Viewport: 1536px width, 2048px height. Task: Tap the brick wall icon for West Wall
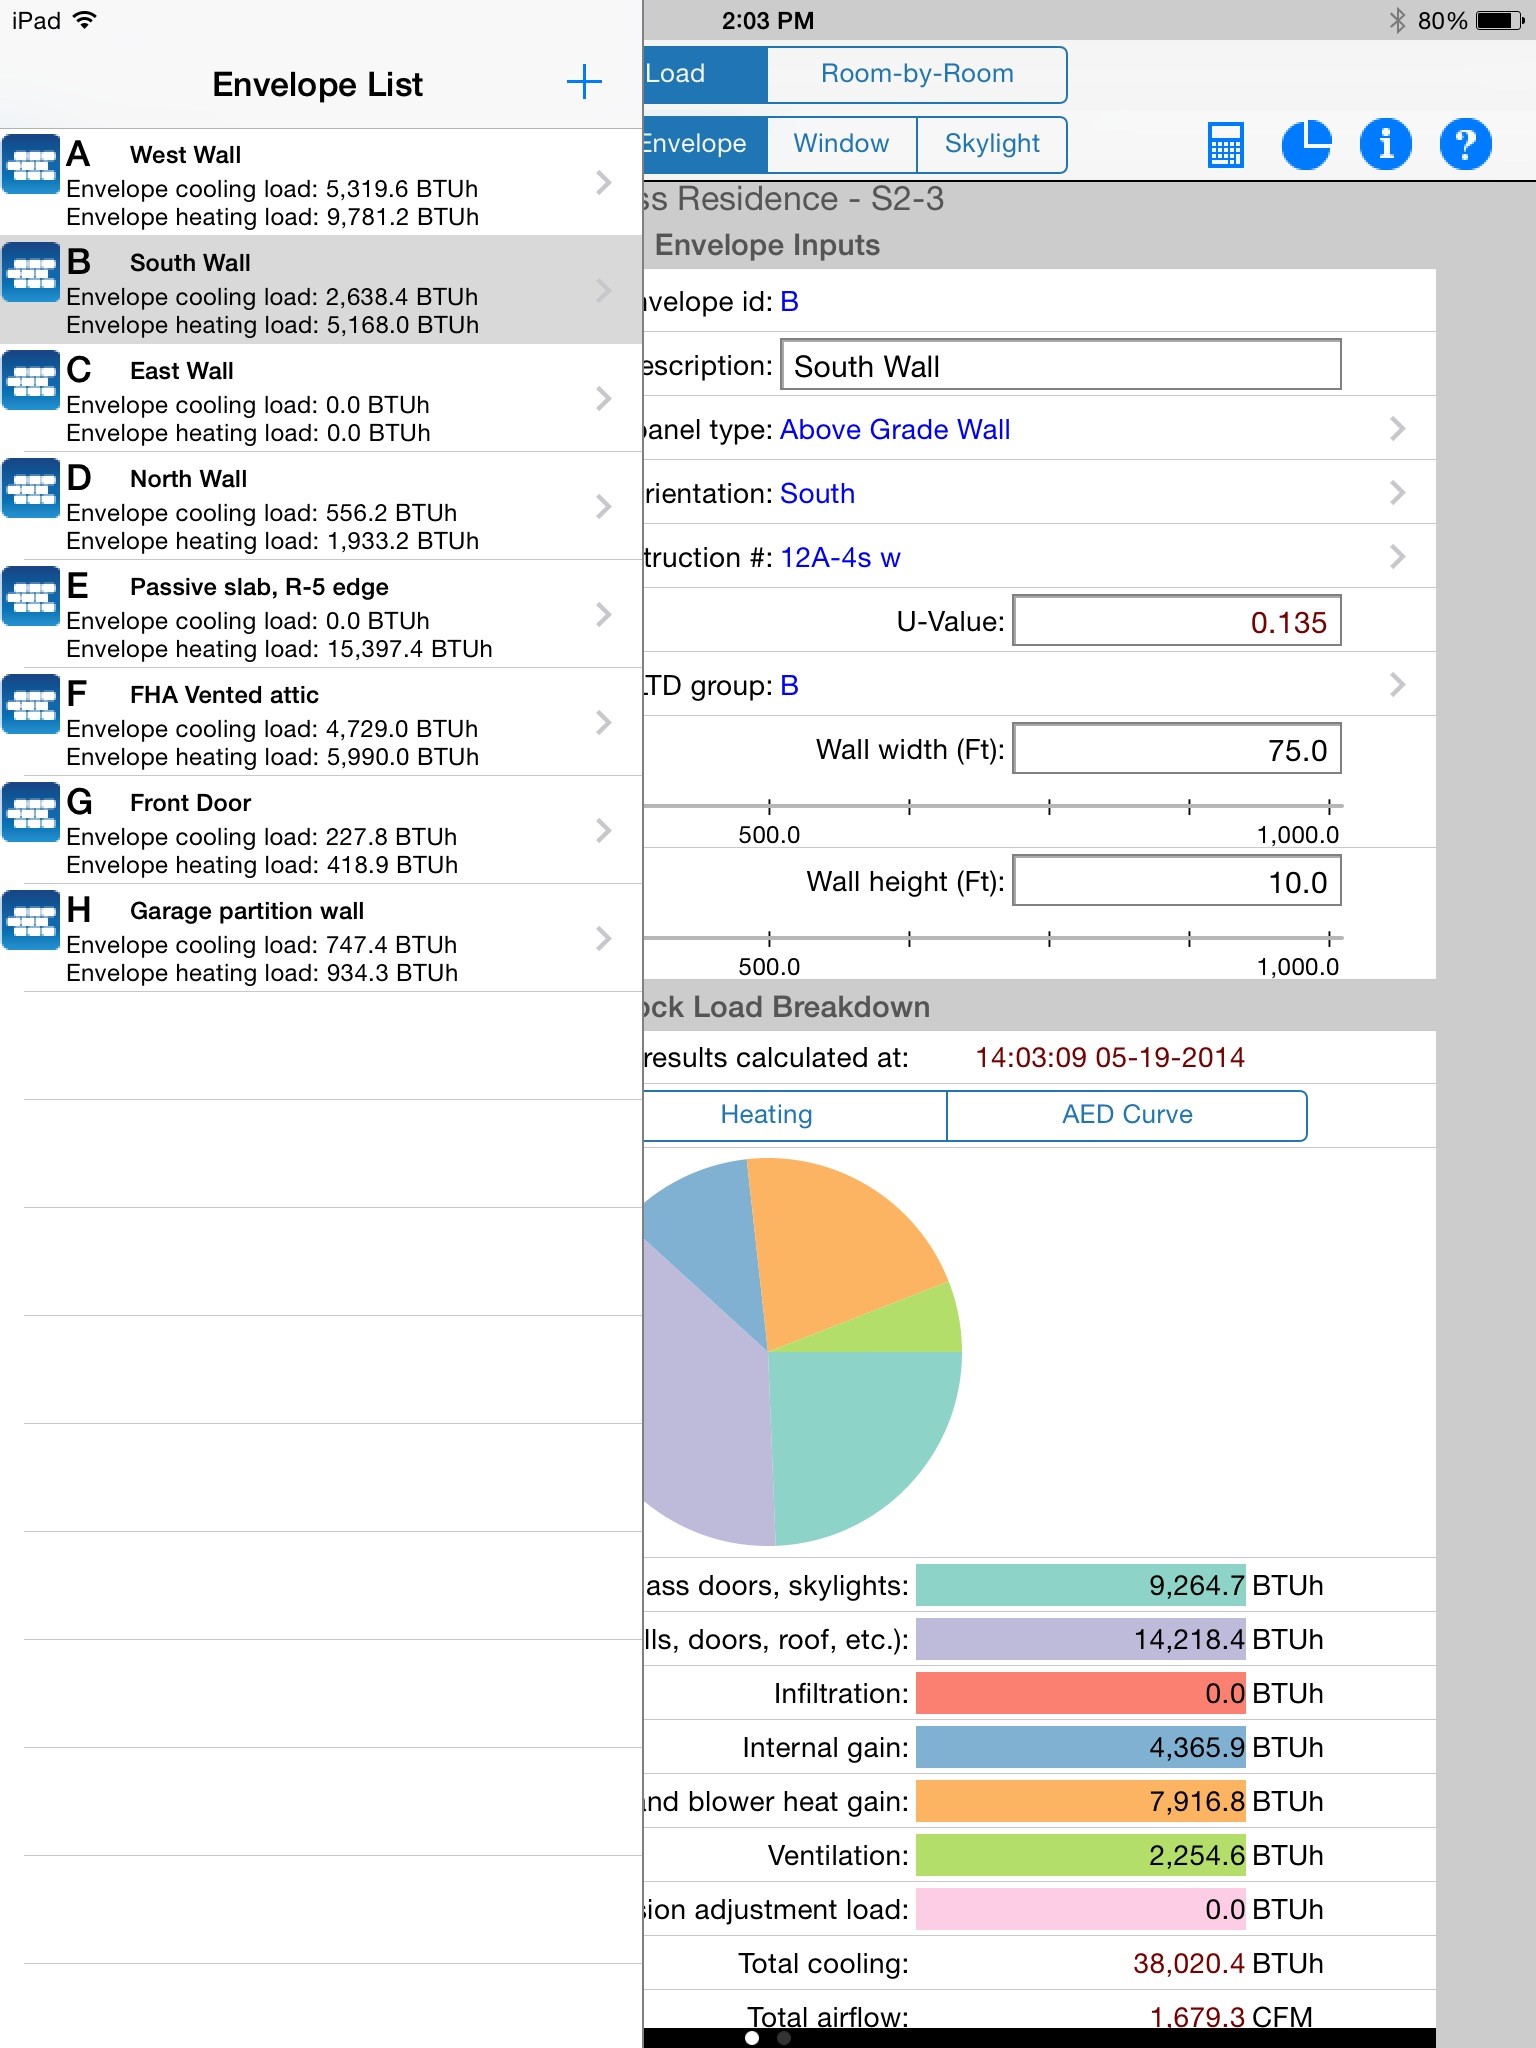(31, 165)
